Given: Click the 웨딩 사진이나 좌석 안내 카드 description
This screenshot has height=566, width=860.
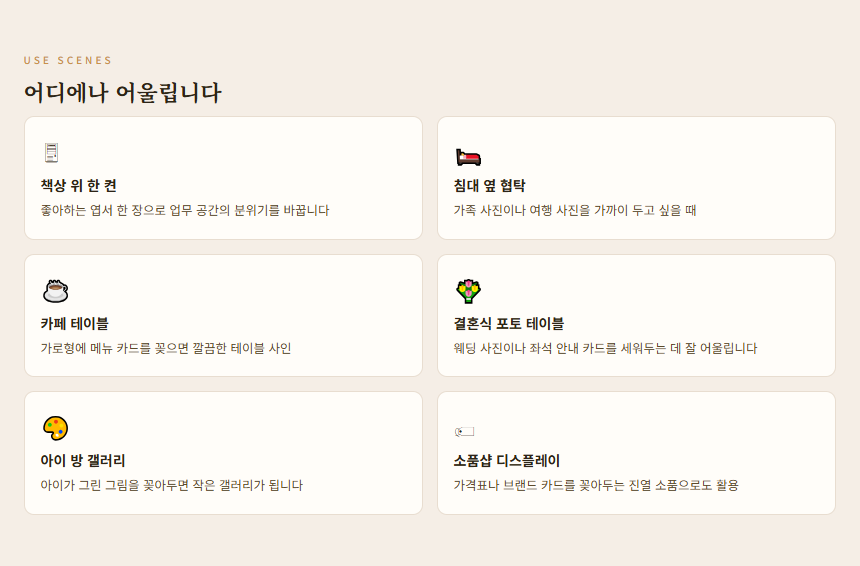Looking at the screenshot, I should click(605, 349).
